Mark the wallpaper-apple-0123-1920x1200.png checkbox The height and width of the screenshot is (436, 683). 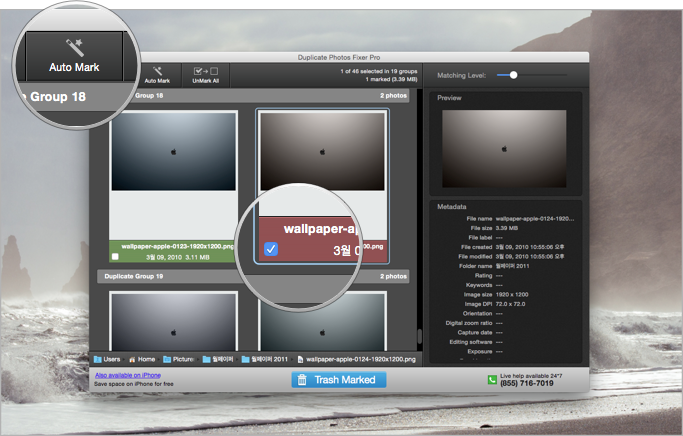click(x=115, y=257)
